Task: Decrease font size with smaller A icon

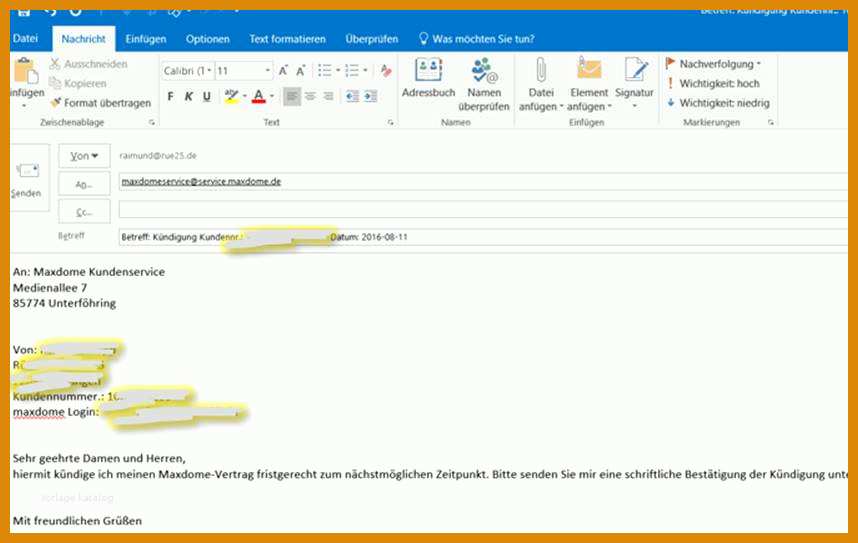Action: tap(300, 71)
